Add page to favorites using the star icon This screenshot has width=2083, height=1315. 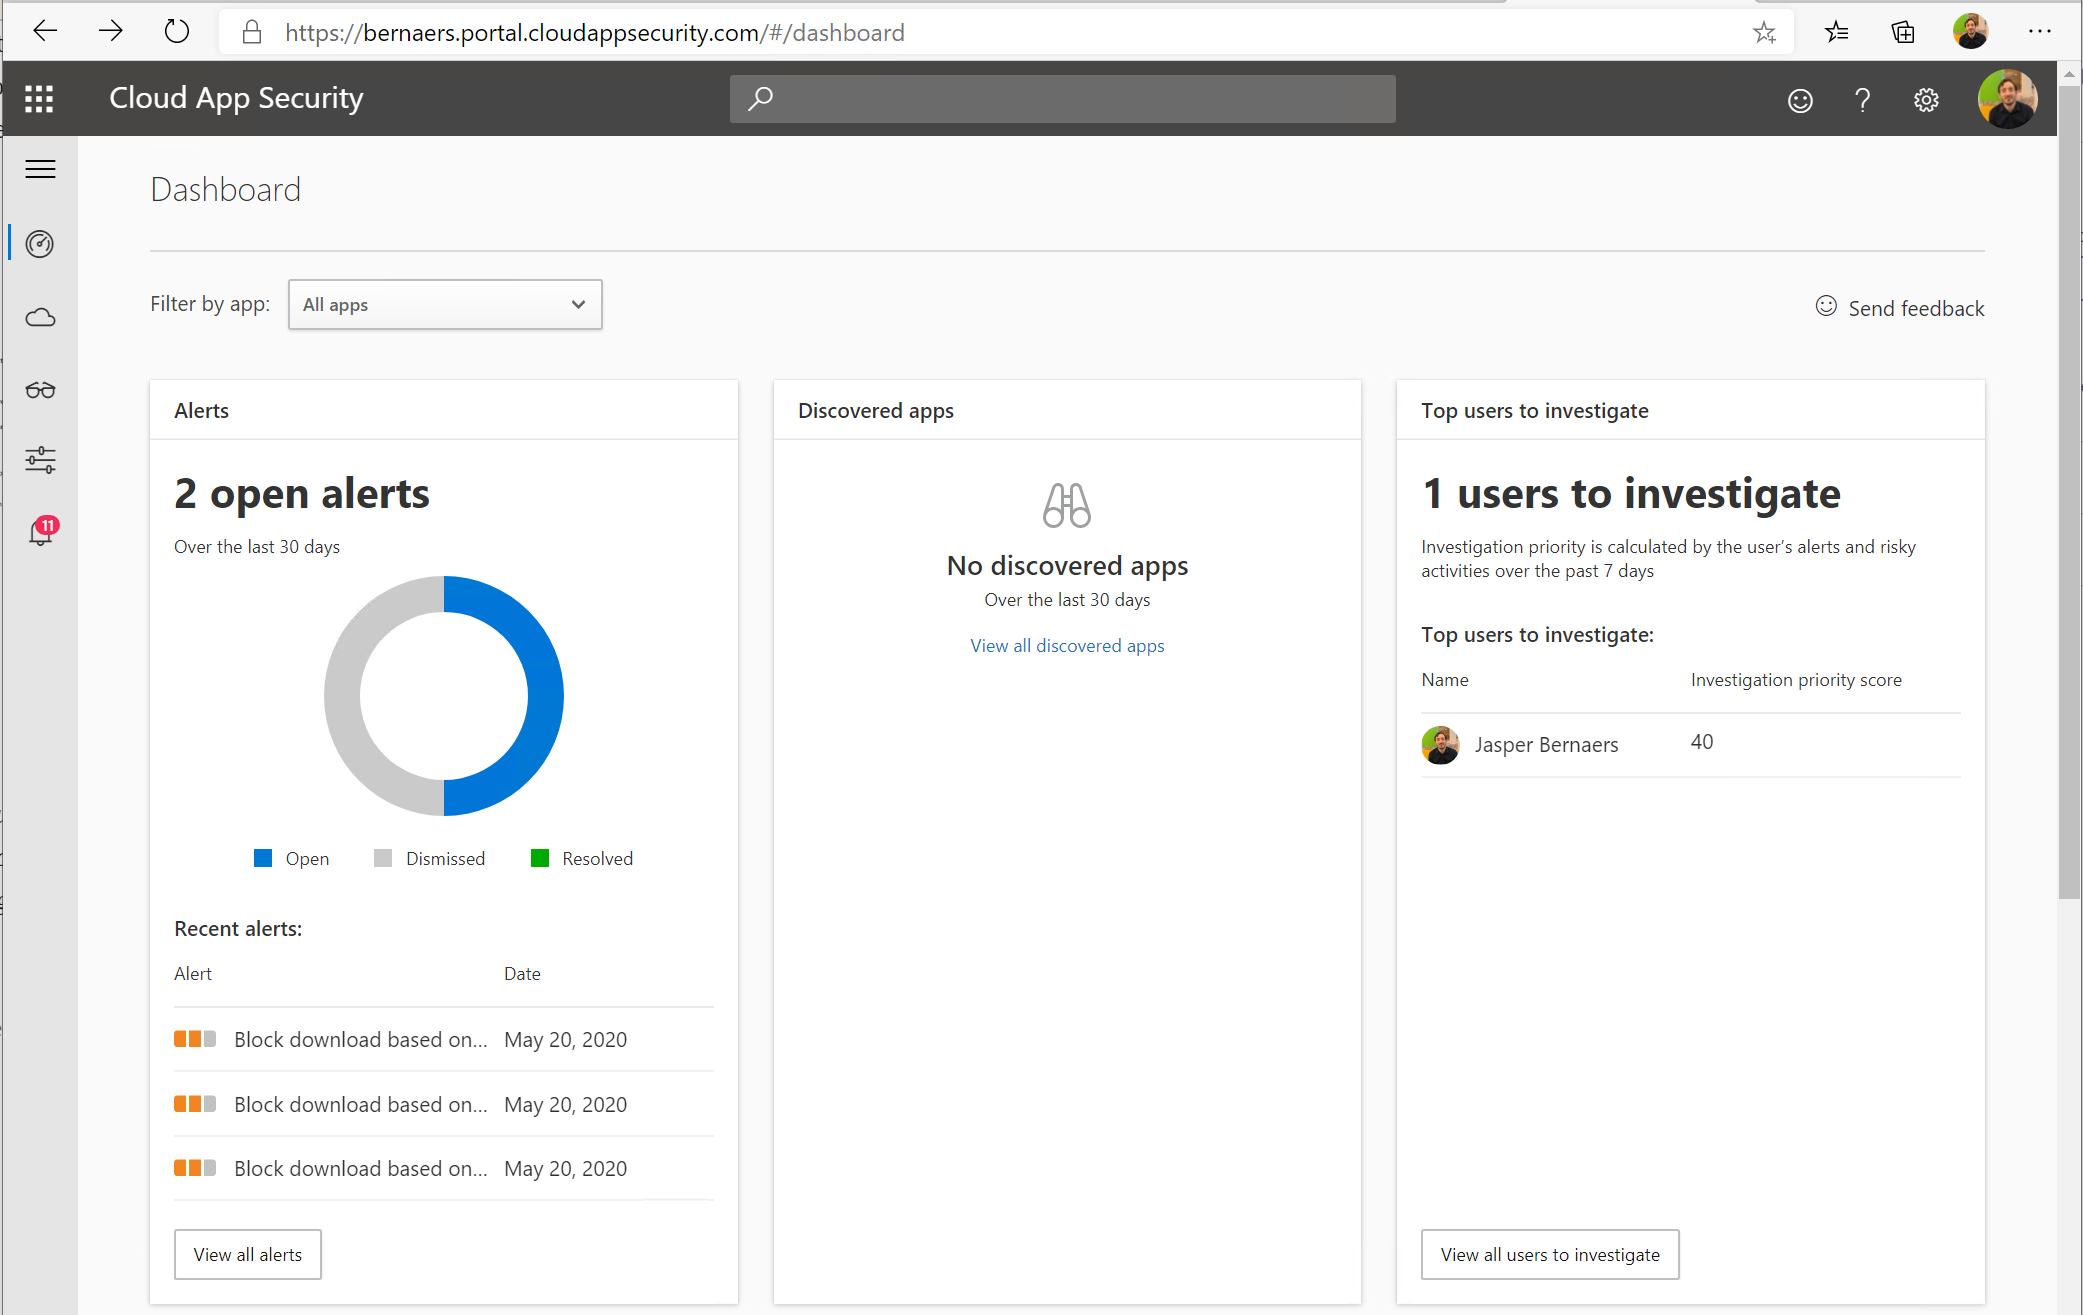(1764, 32)
